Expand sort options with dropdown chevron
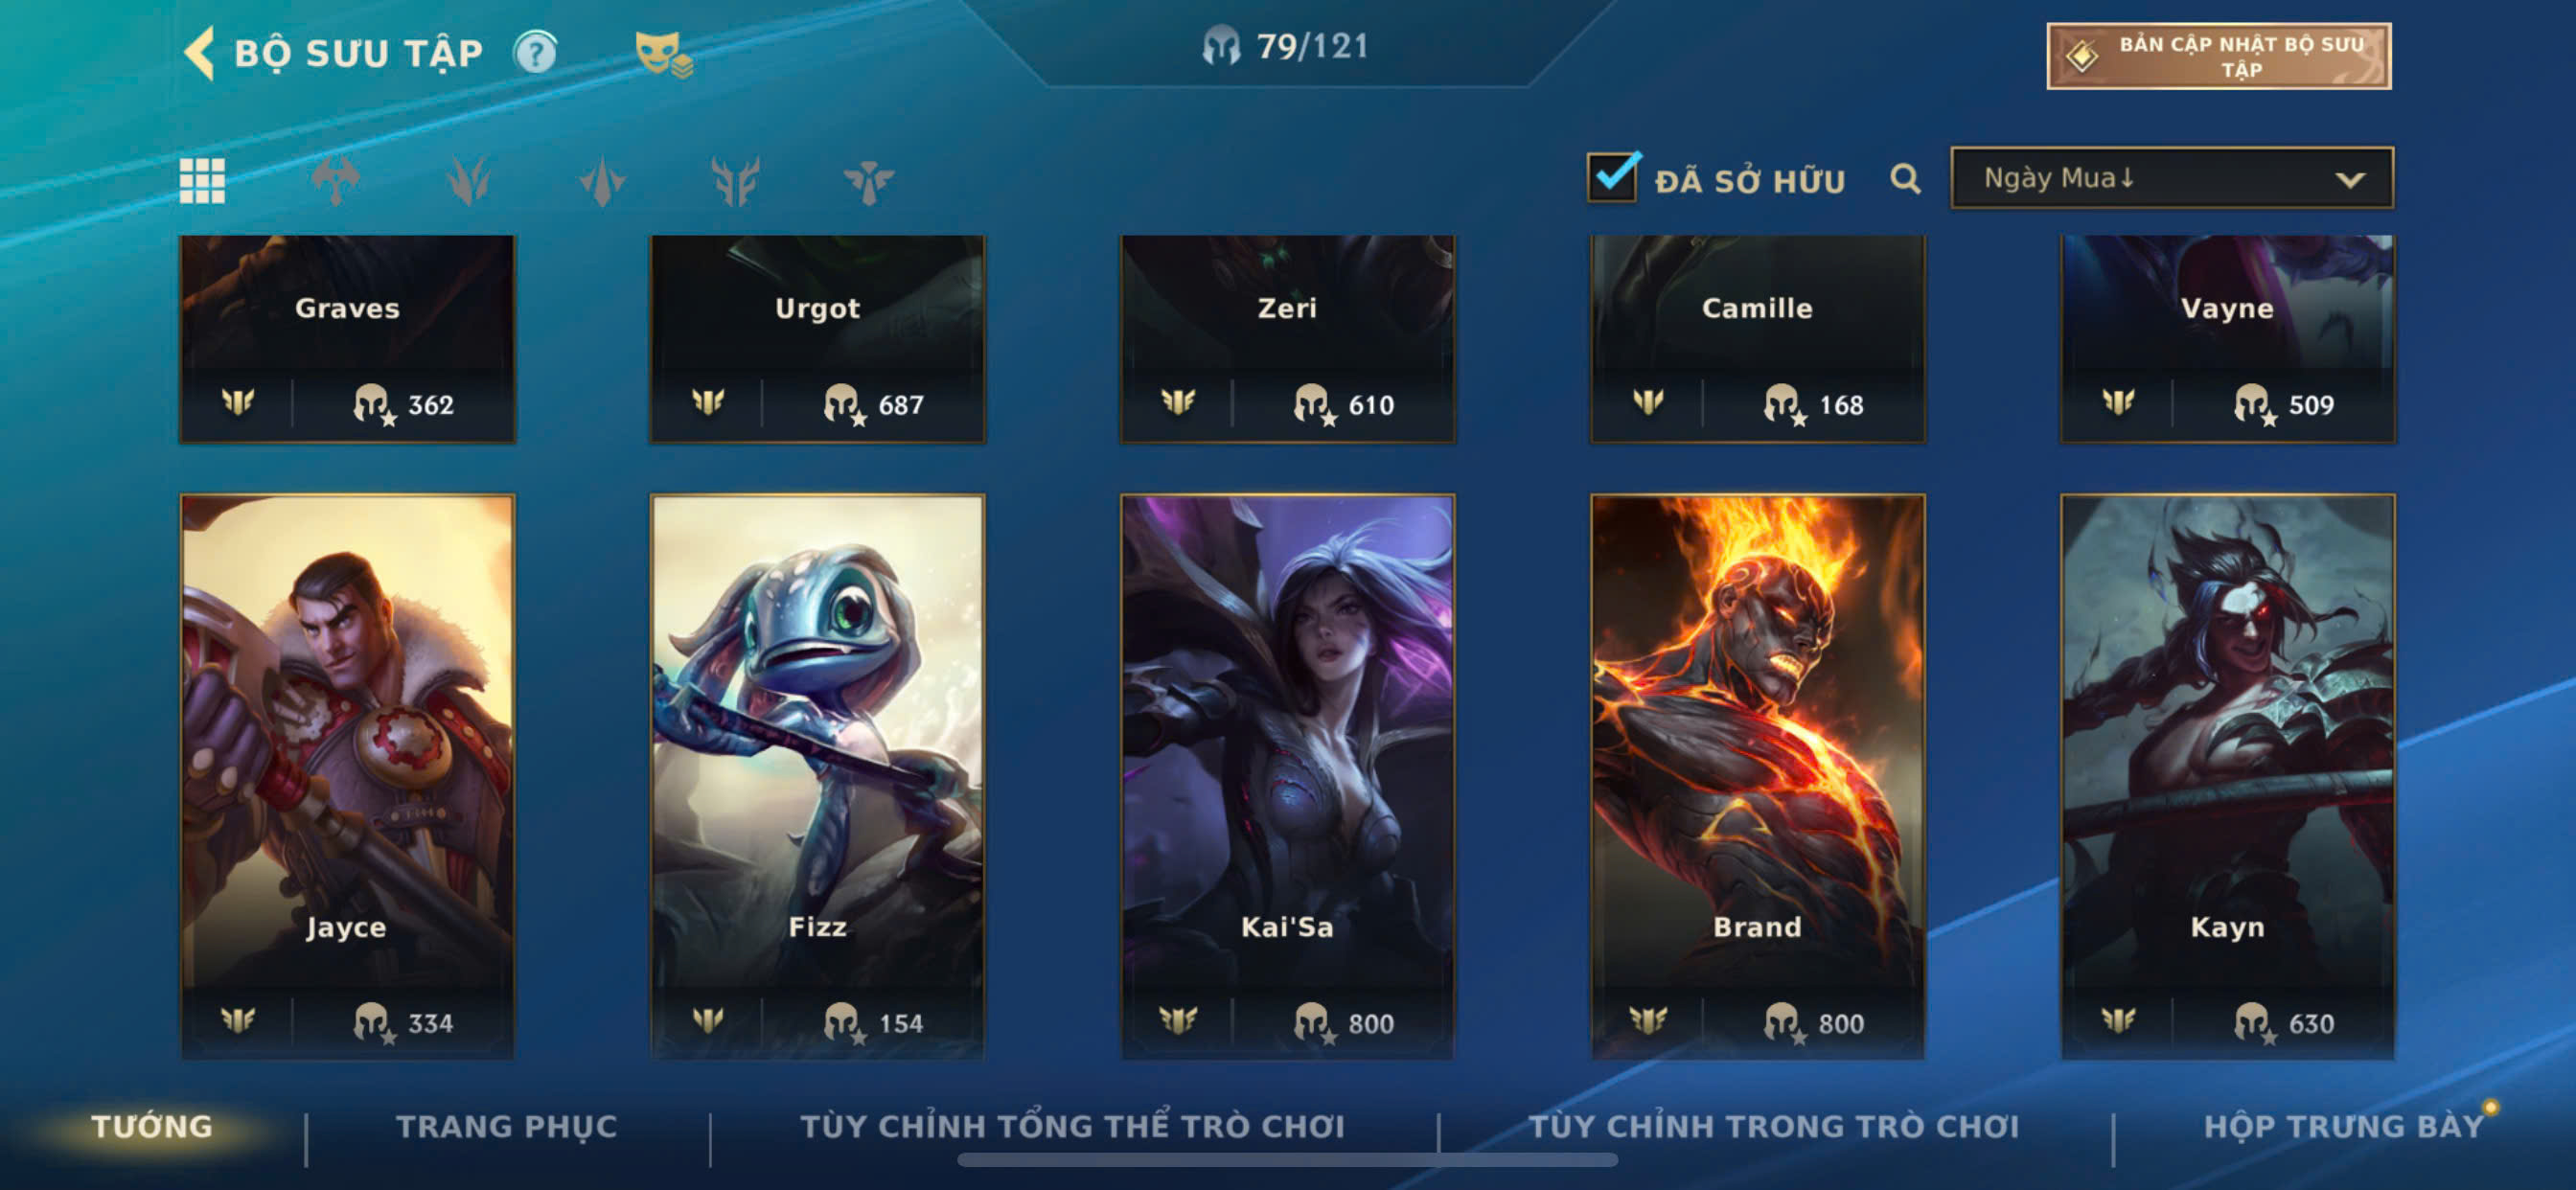This screenshot has width=2576, height=1190. pos(2350,180)
